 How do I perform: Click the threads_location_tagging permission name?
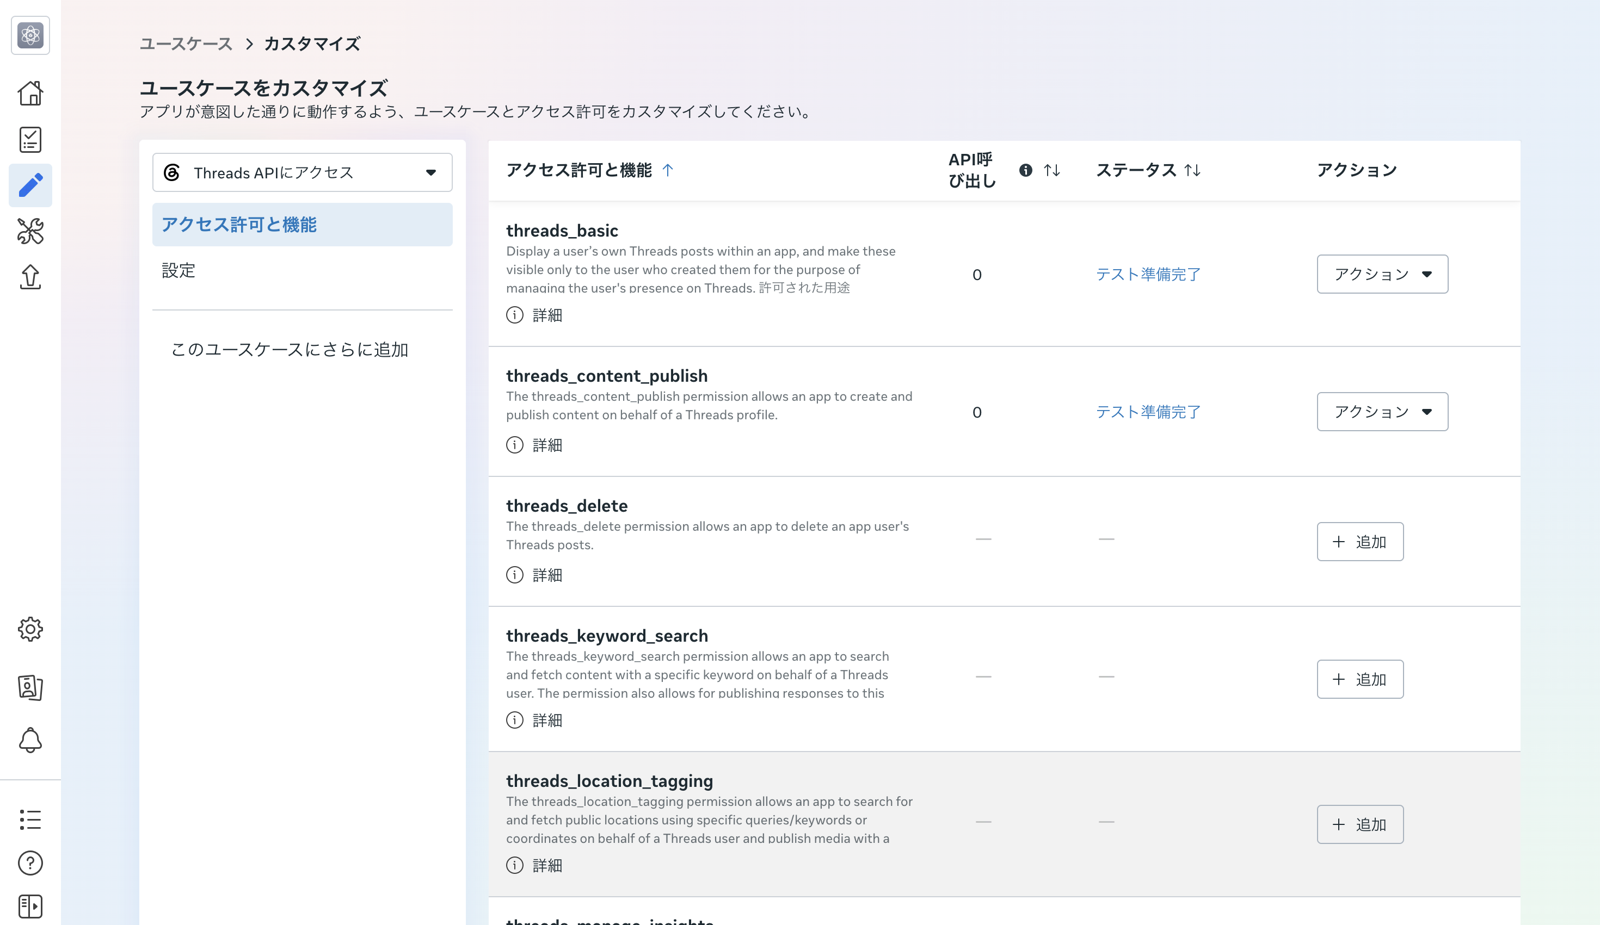[610, 781]
